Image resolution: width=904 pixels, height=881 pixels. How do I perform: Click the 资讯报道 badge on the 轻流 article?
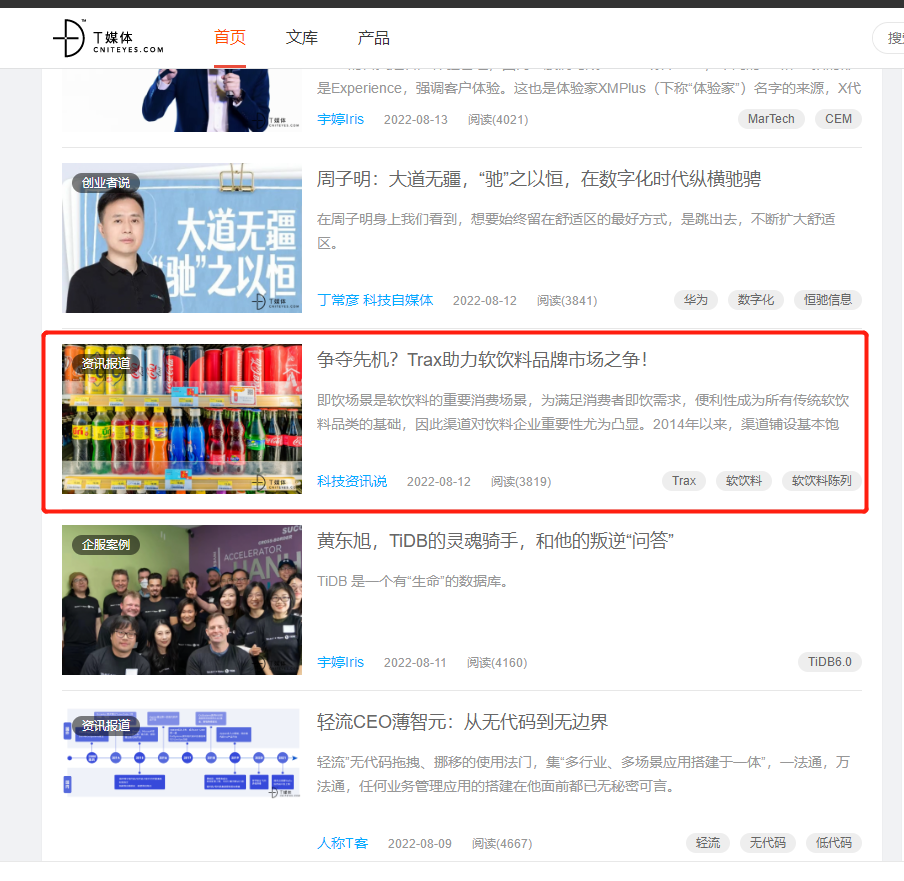[106, 726]
